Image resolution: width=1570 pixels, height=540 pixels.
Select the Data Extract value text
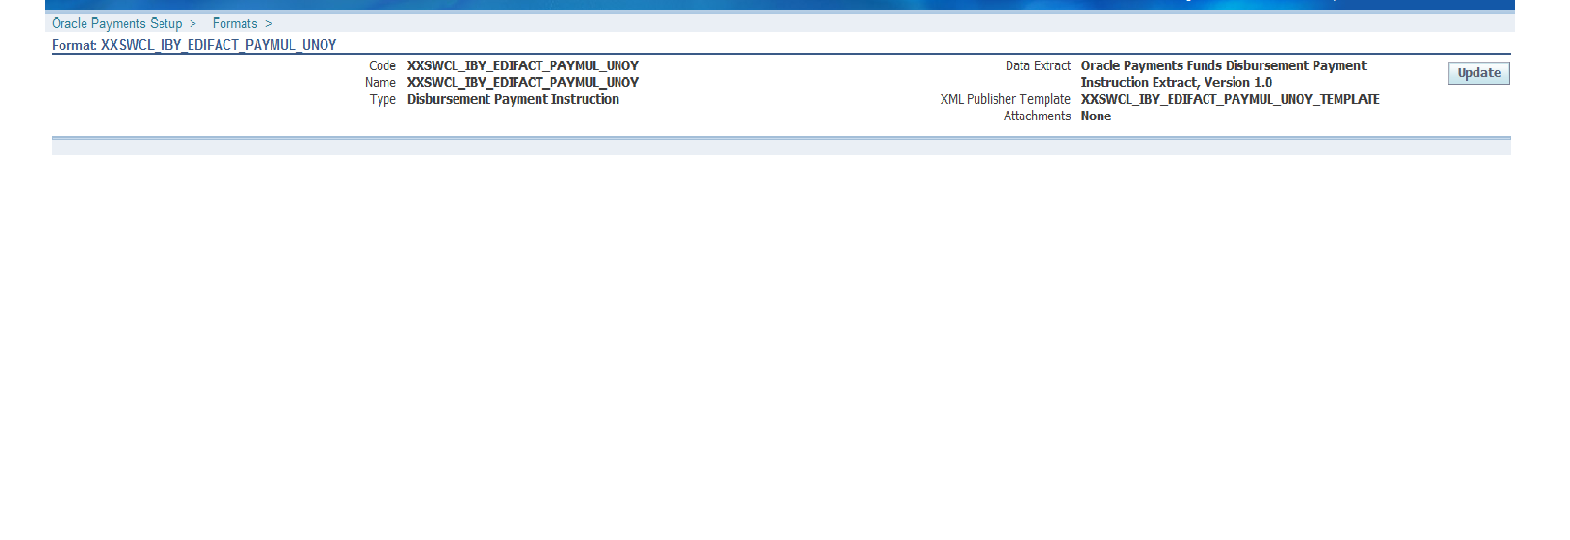(x=1224, y=74)
